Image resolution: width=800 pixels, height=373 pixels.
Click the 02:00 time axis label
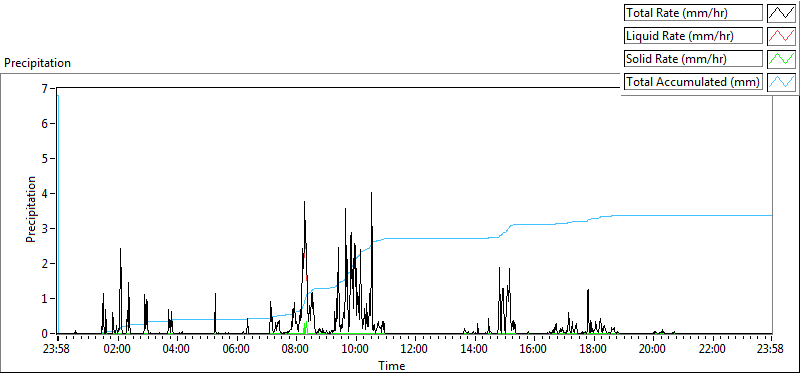118,350
